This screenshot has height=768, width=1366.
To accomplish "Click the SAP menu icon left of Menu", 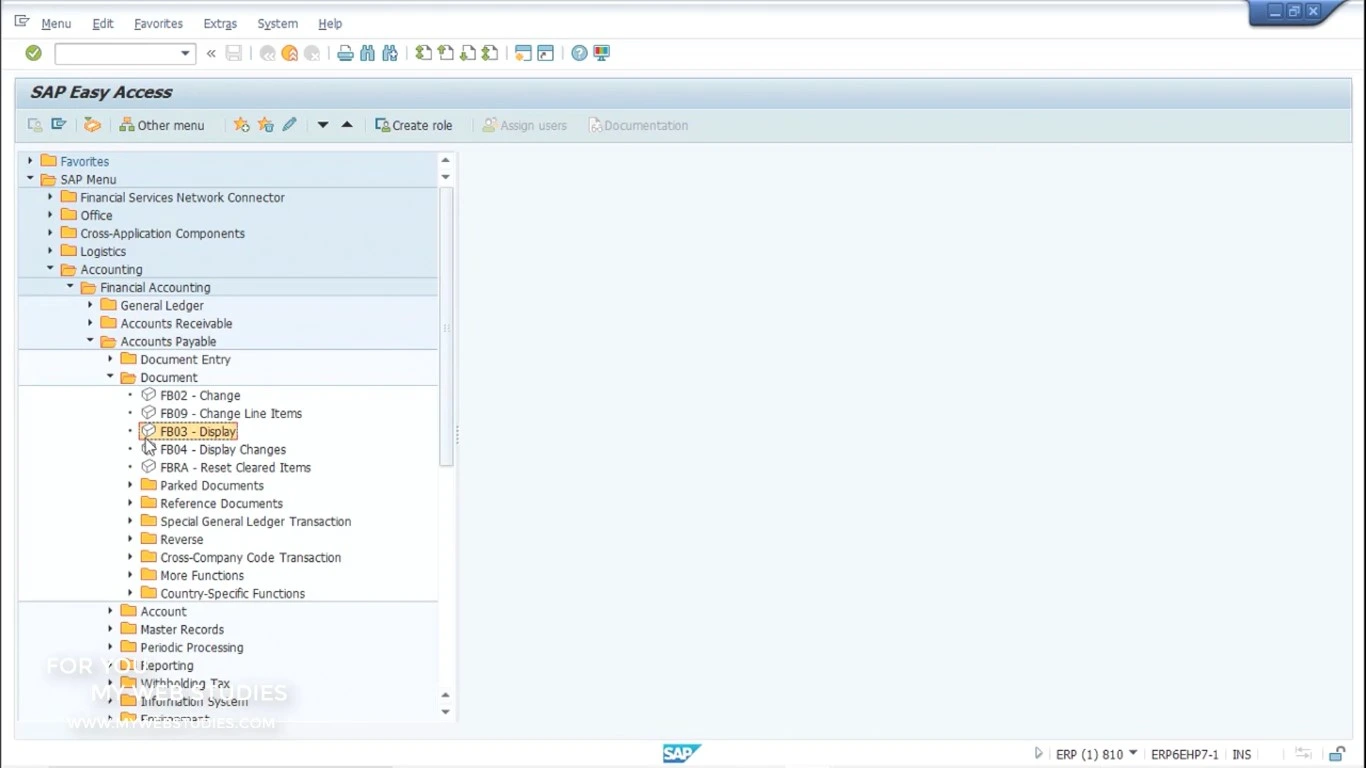I will tap(22, 22).
